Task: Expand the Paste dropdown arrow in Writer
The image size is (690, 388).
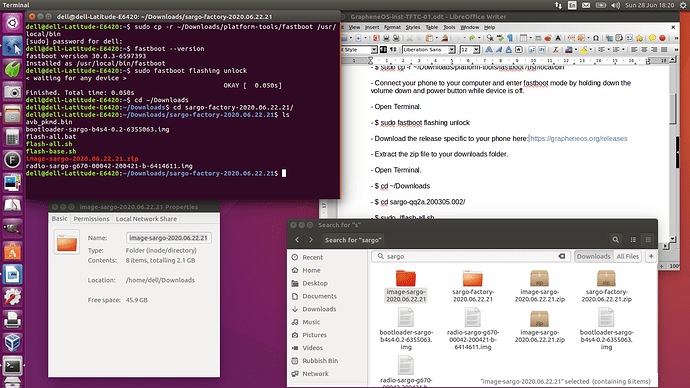Action: pyautogui.click(x=437, y=38)
